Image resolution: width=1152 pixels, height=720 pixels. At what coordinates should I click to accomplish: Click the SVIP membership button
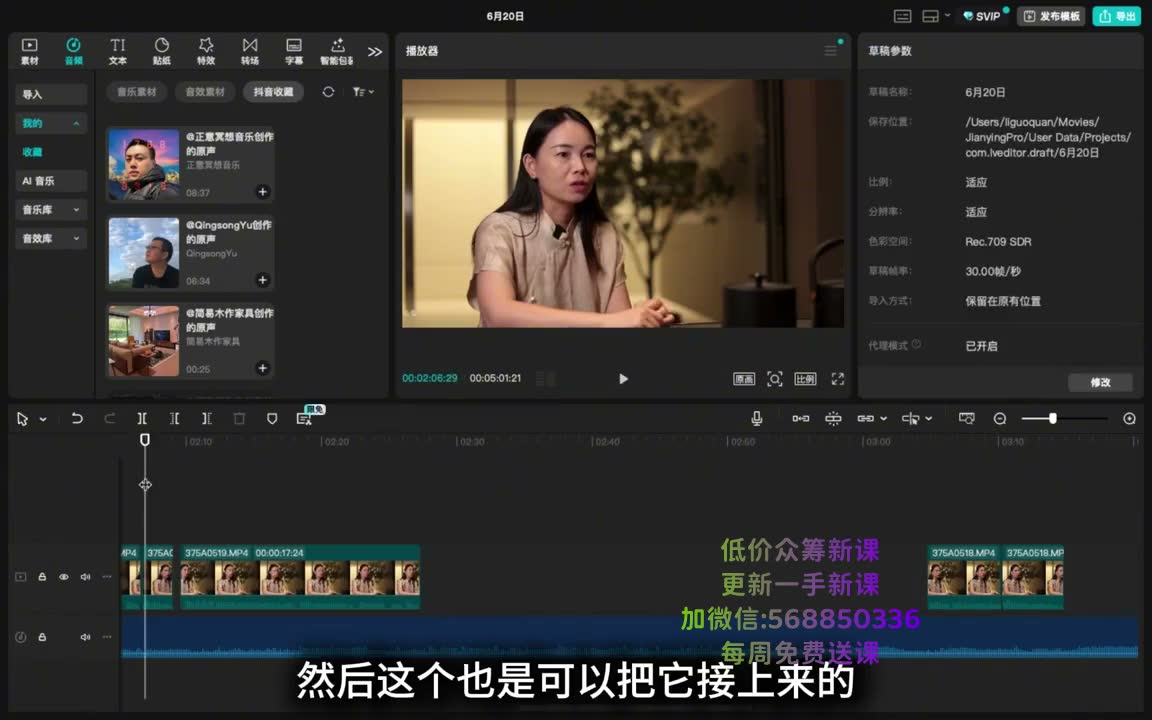click(982, 16)
